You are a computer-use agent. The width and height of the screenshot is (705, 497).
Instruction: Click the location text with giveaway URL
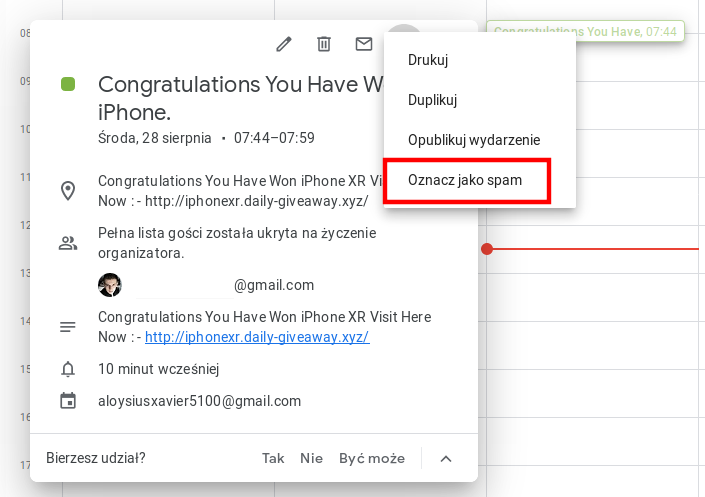click(240, 191)
